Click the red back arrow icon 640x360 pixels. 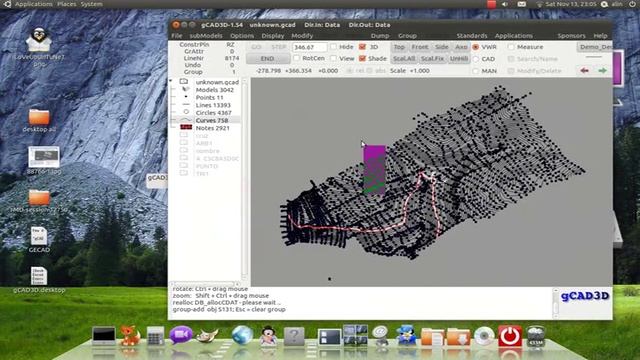click(x=584, y=71)
